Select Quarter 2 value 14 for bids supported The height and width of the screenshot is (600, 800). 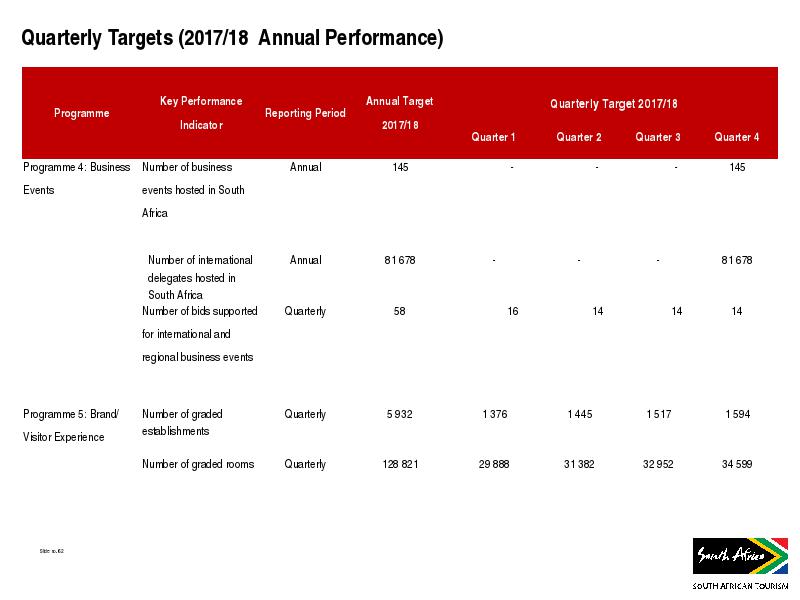[x=598, y=311]
